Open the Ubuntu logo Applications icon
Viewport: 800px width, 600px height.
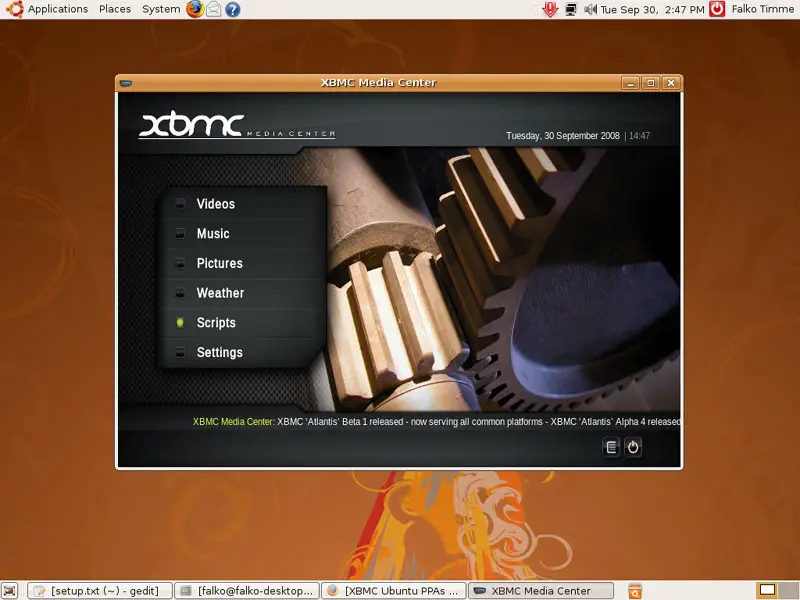pyautogui.click(x=14, y=9)
